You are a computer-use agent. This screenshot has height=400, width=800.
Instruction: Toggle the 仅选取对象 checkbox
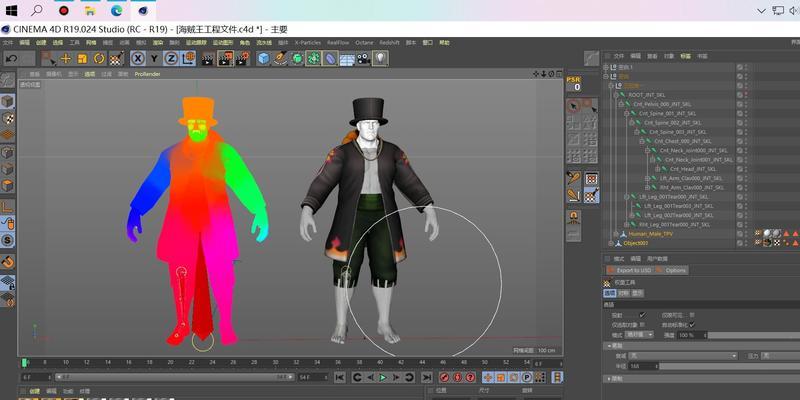642,325
